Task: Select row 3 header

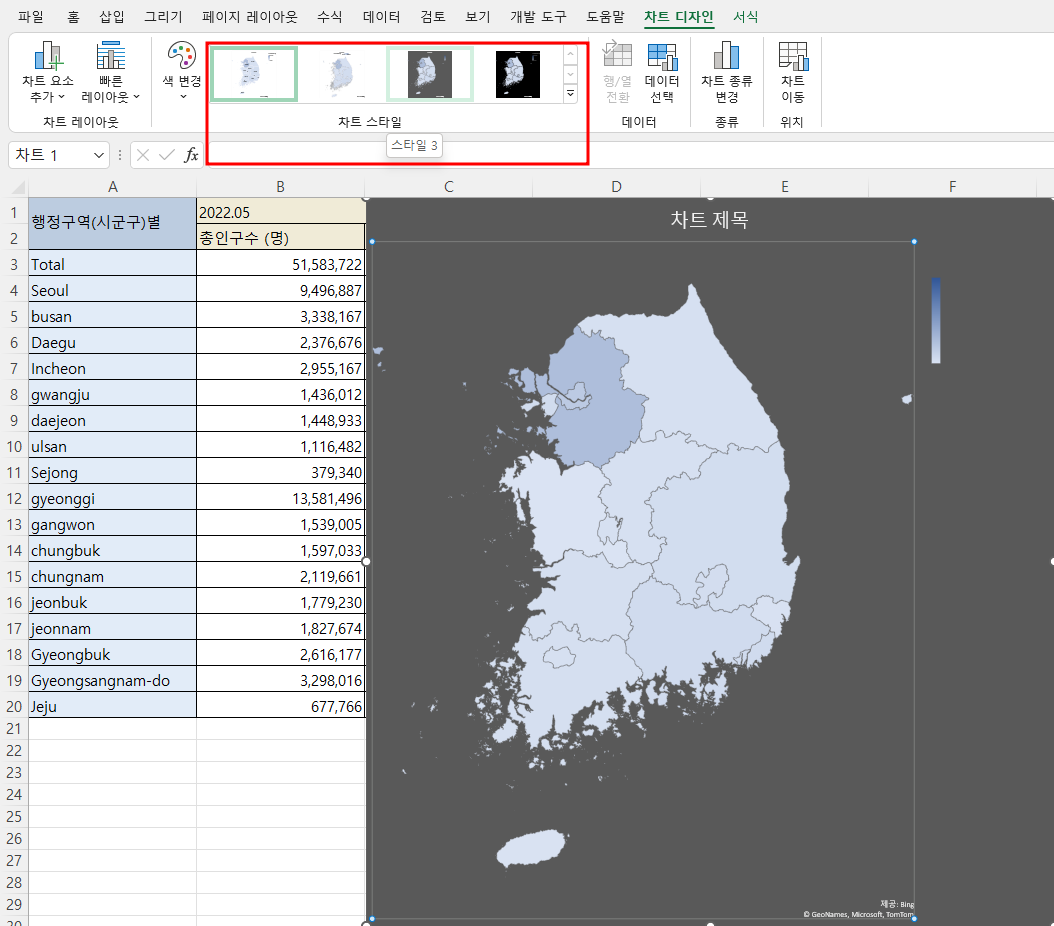Action: click(x=14, y=265)
